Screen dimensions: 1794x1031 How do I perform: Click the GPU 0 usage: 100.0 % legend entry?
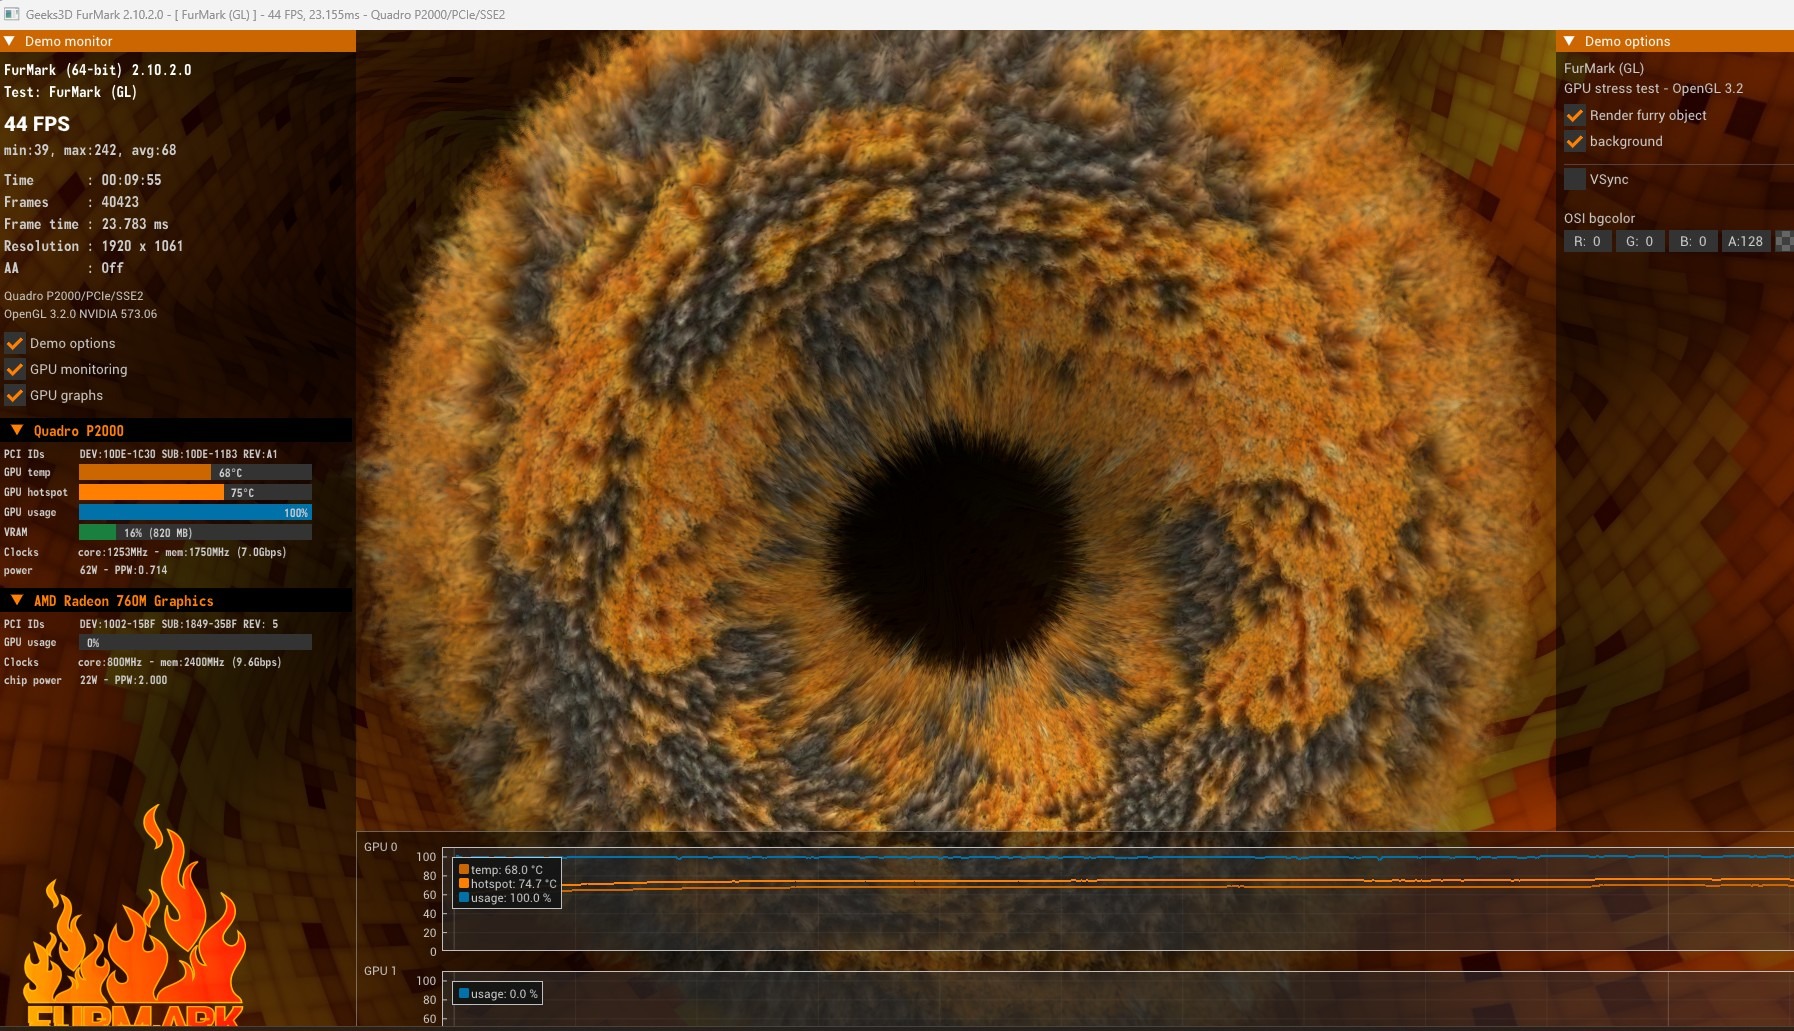click(x=505, y=898)
